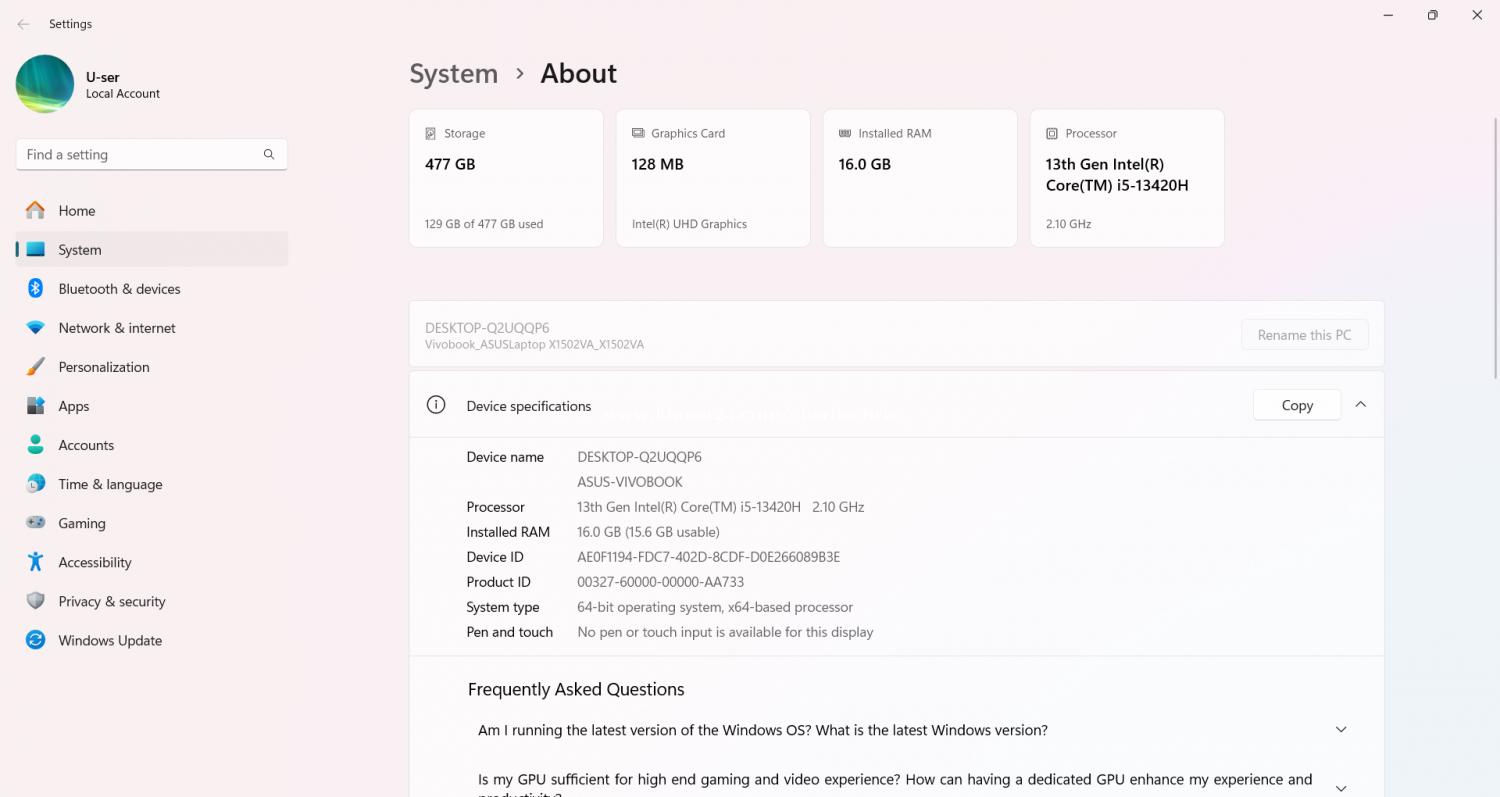The width and height of the screenshot is (1500, 797).
Task: Click the Find a setting search box
Action: pos(140,155)
